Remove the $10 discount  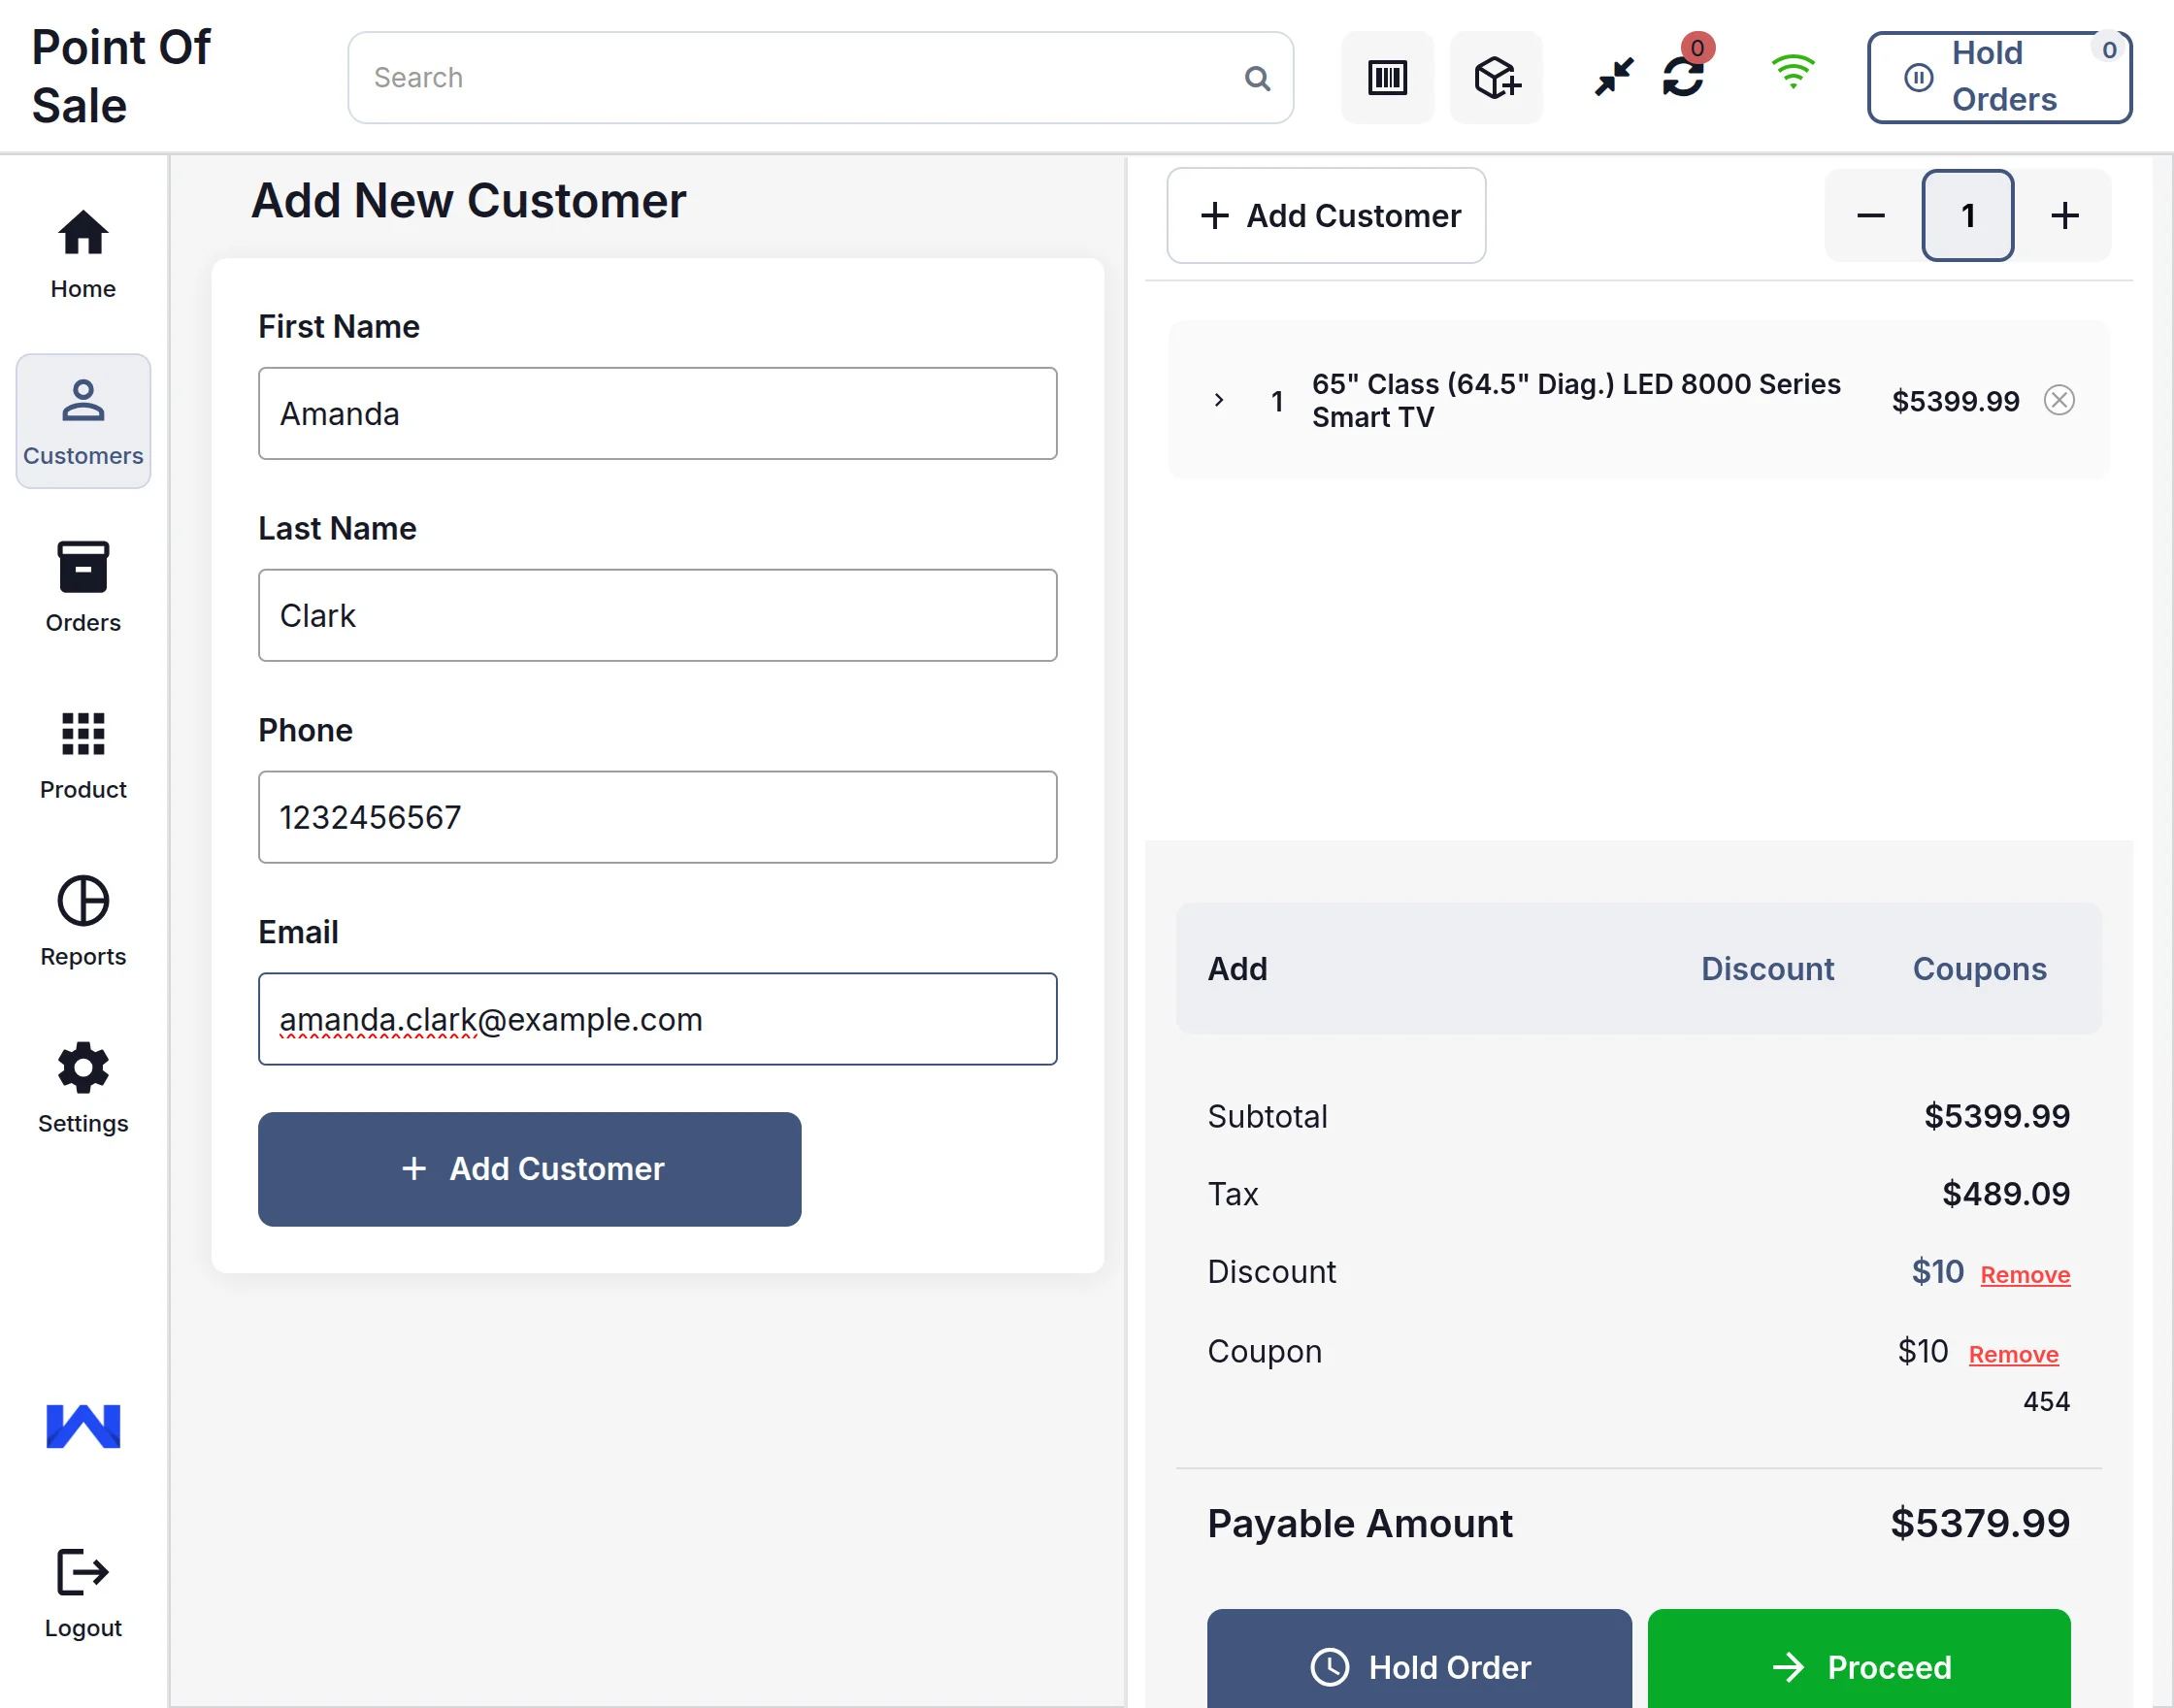[2025, 1274]
